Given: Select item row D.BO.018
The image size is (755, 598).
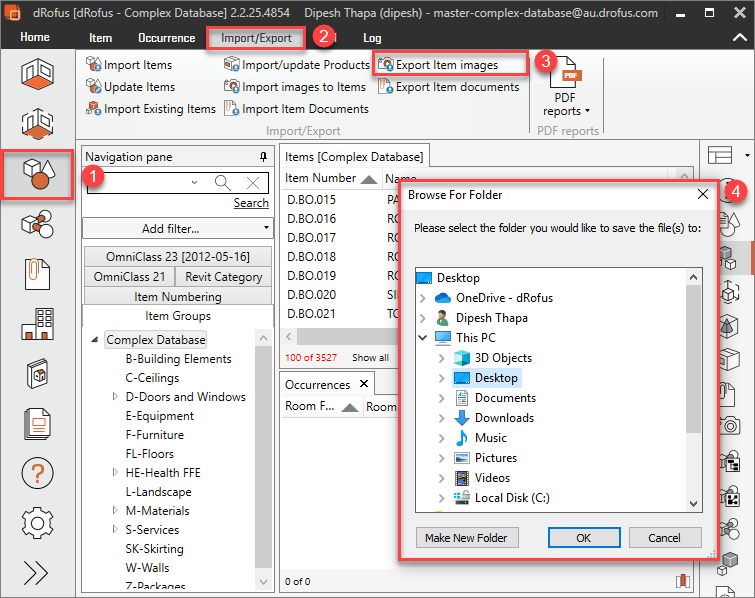Looking at the screenshot, I should 312,257.
